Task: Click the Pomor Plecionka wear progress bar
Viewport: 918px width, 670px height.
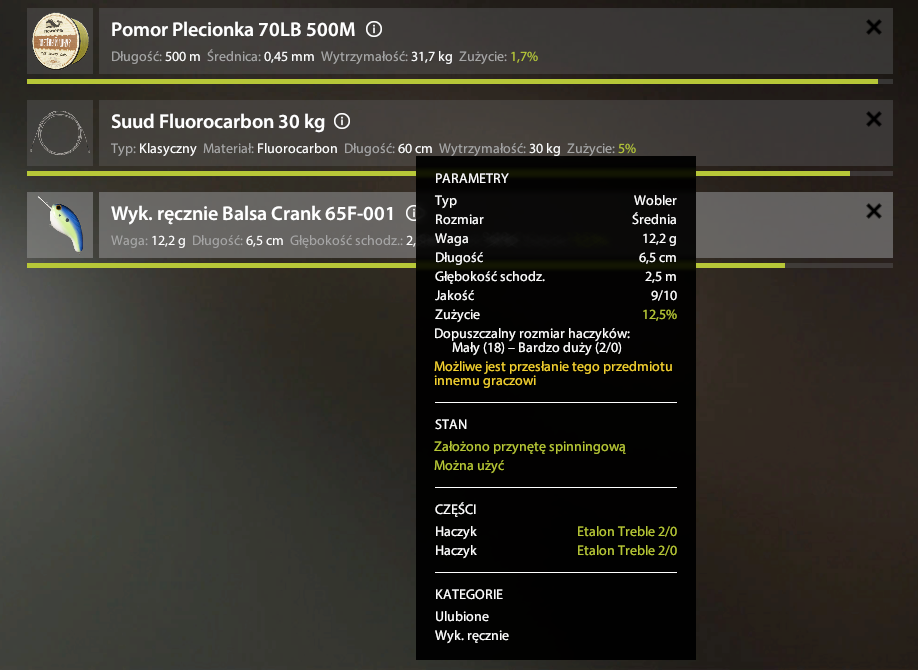Action: click(460, 81)
